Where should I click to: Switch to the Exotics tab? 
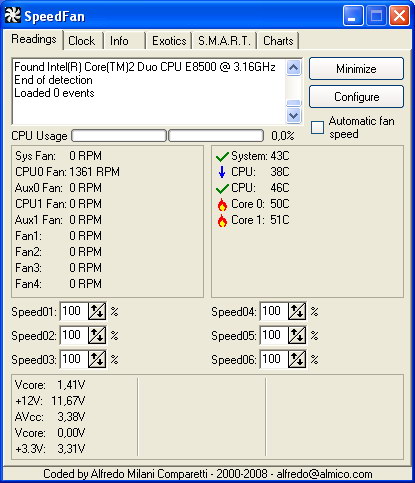[169, 41]
